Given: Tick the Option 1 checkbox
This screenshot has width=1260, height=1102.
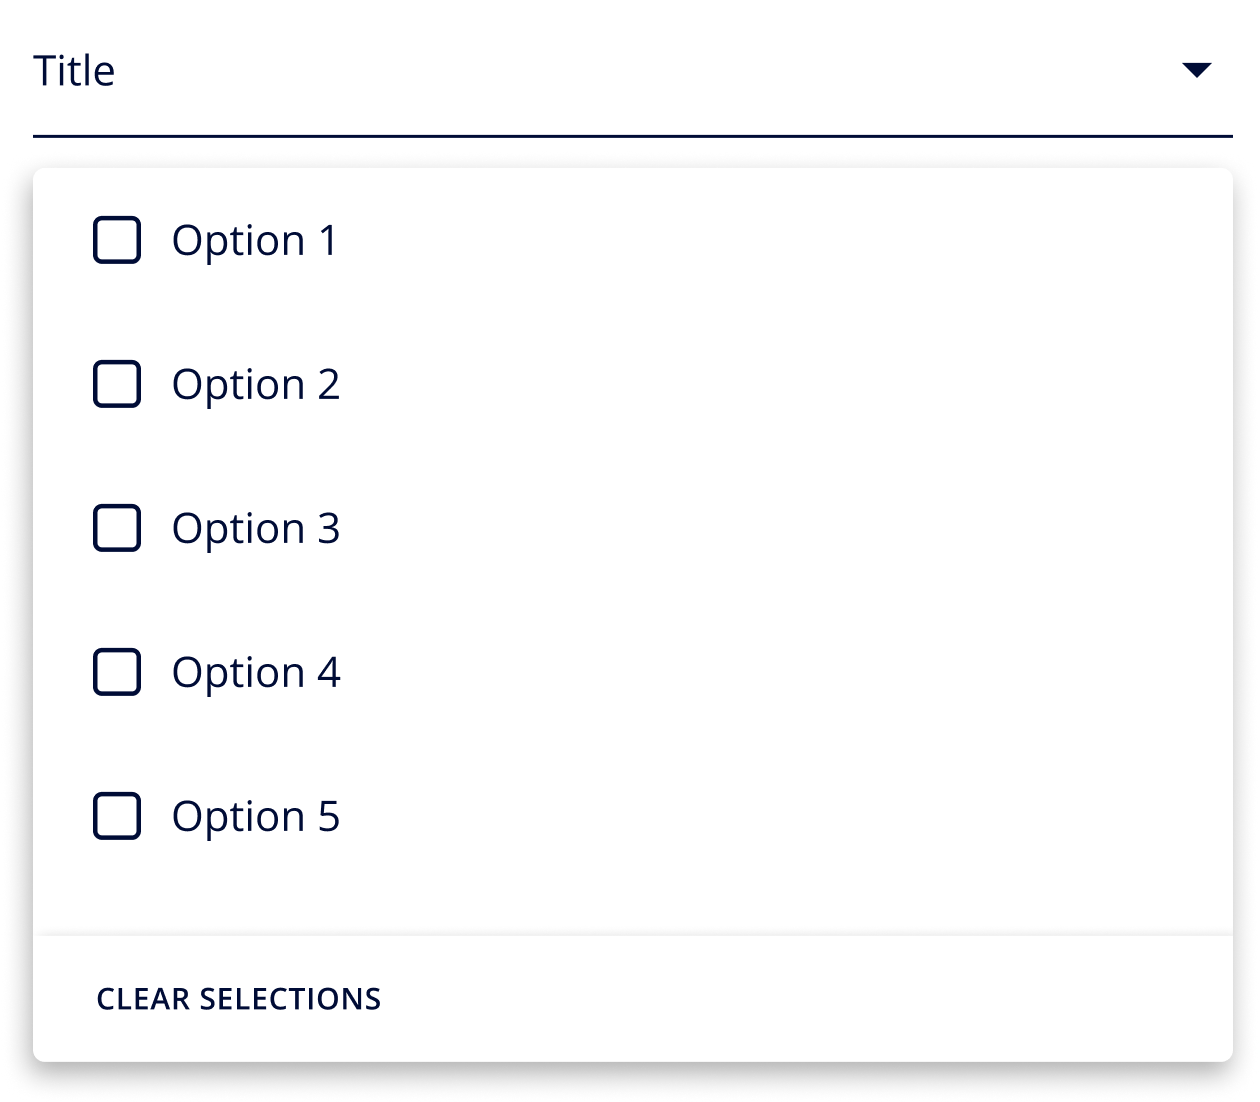Looking at the screenshot, I should tap(117, 240).
